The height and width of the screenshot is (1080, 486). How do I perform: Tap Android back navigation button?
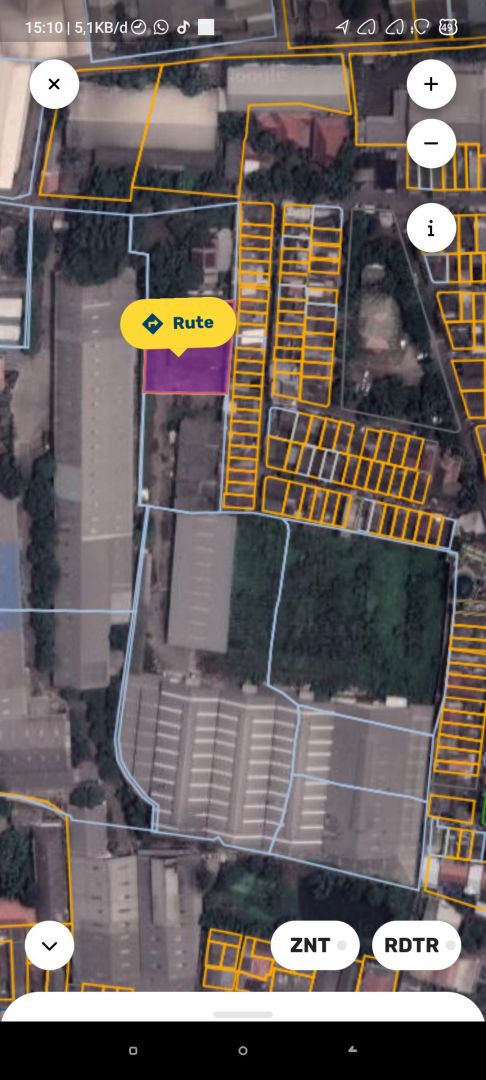click(x=352, y=1050)
